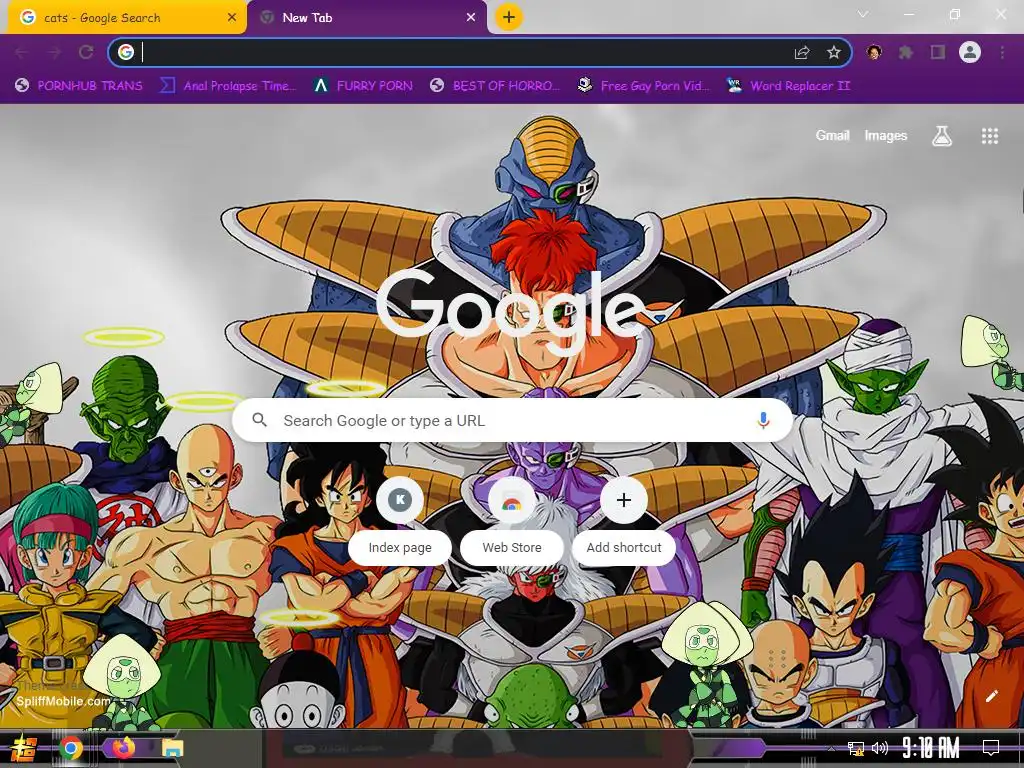Open the Web Store shortcut
The width and height of the screenshot is (1024, 768).
[512, 522]
